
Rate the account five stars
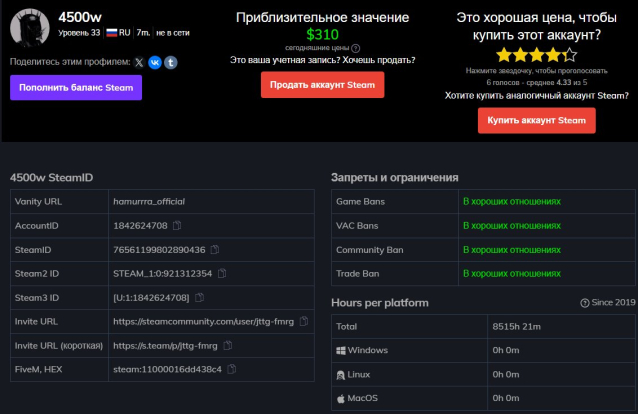570,55
